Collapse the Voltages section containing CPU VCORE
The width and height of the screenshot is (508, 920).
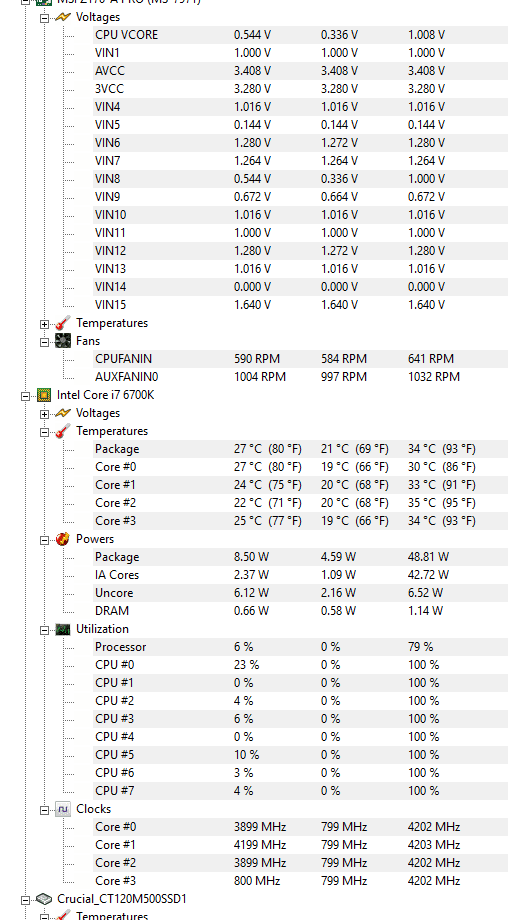click(44, 18)
